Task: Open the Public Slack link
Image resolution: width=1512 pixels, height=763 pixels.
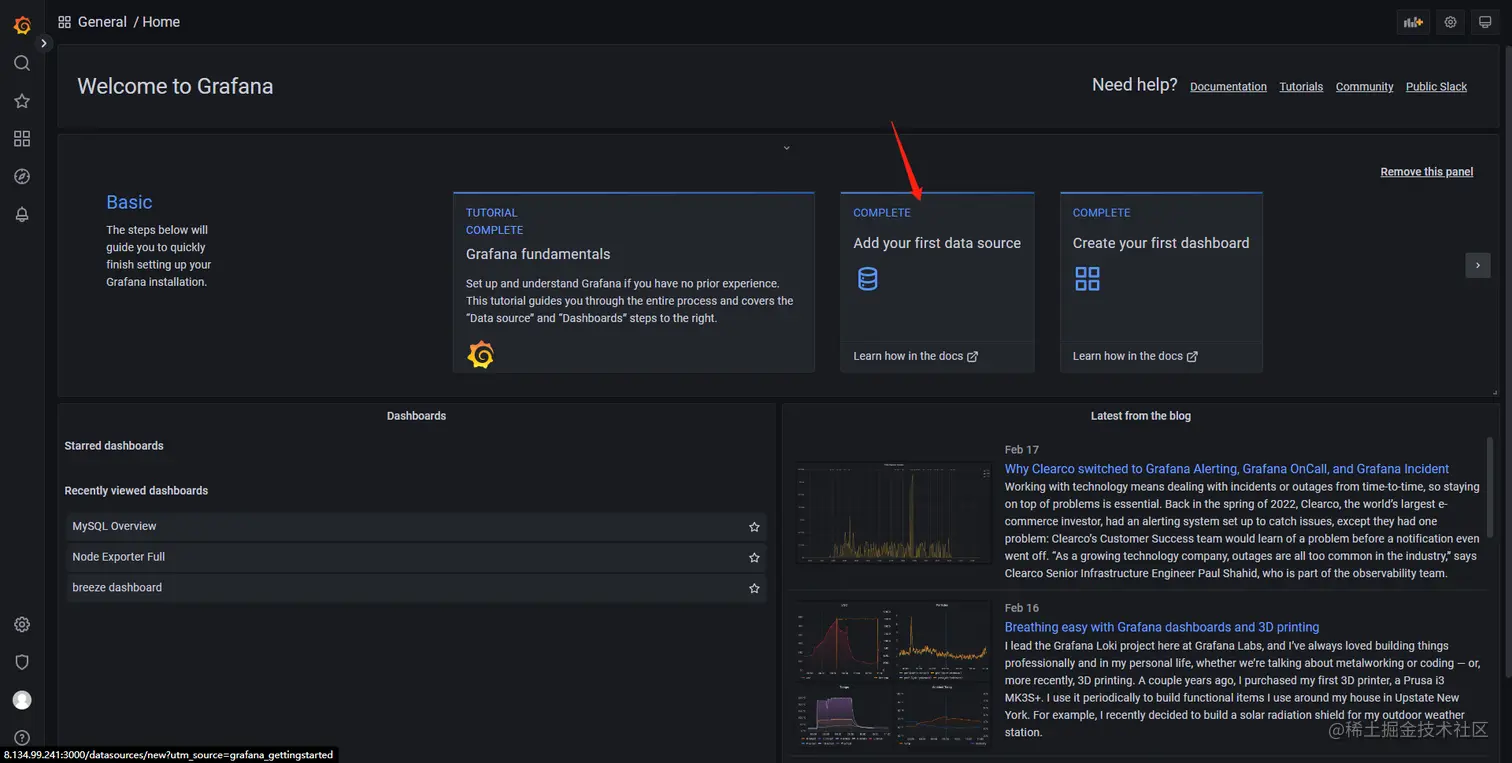Action: (x=1436, y=87)
